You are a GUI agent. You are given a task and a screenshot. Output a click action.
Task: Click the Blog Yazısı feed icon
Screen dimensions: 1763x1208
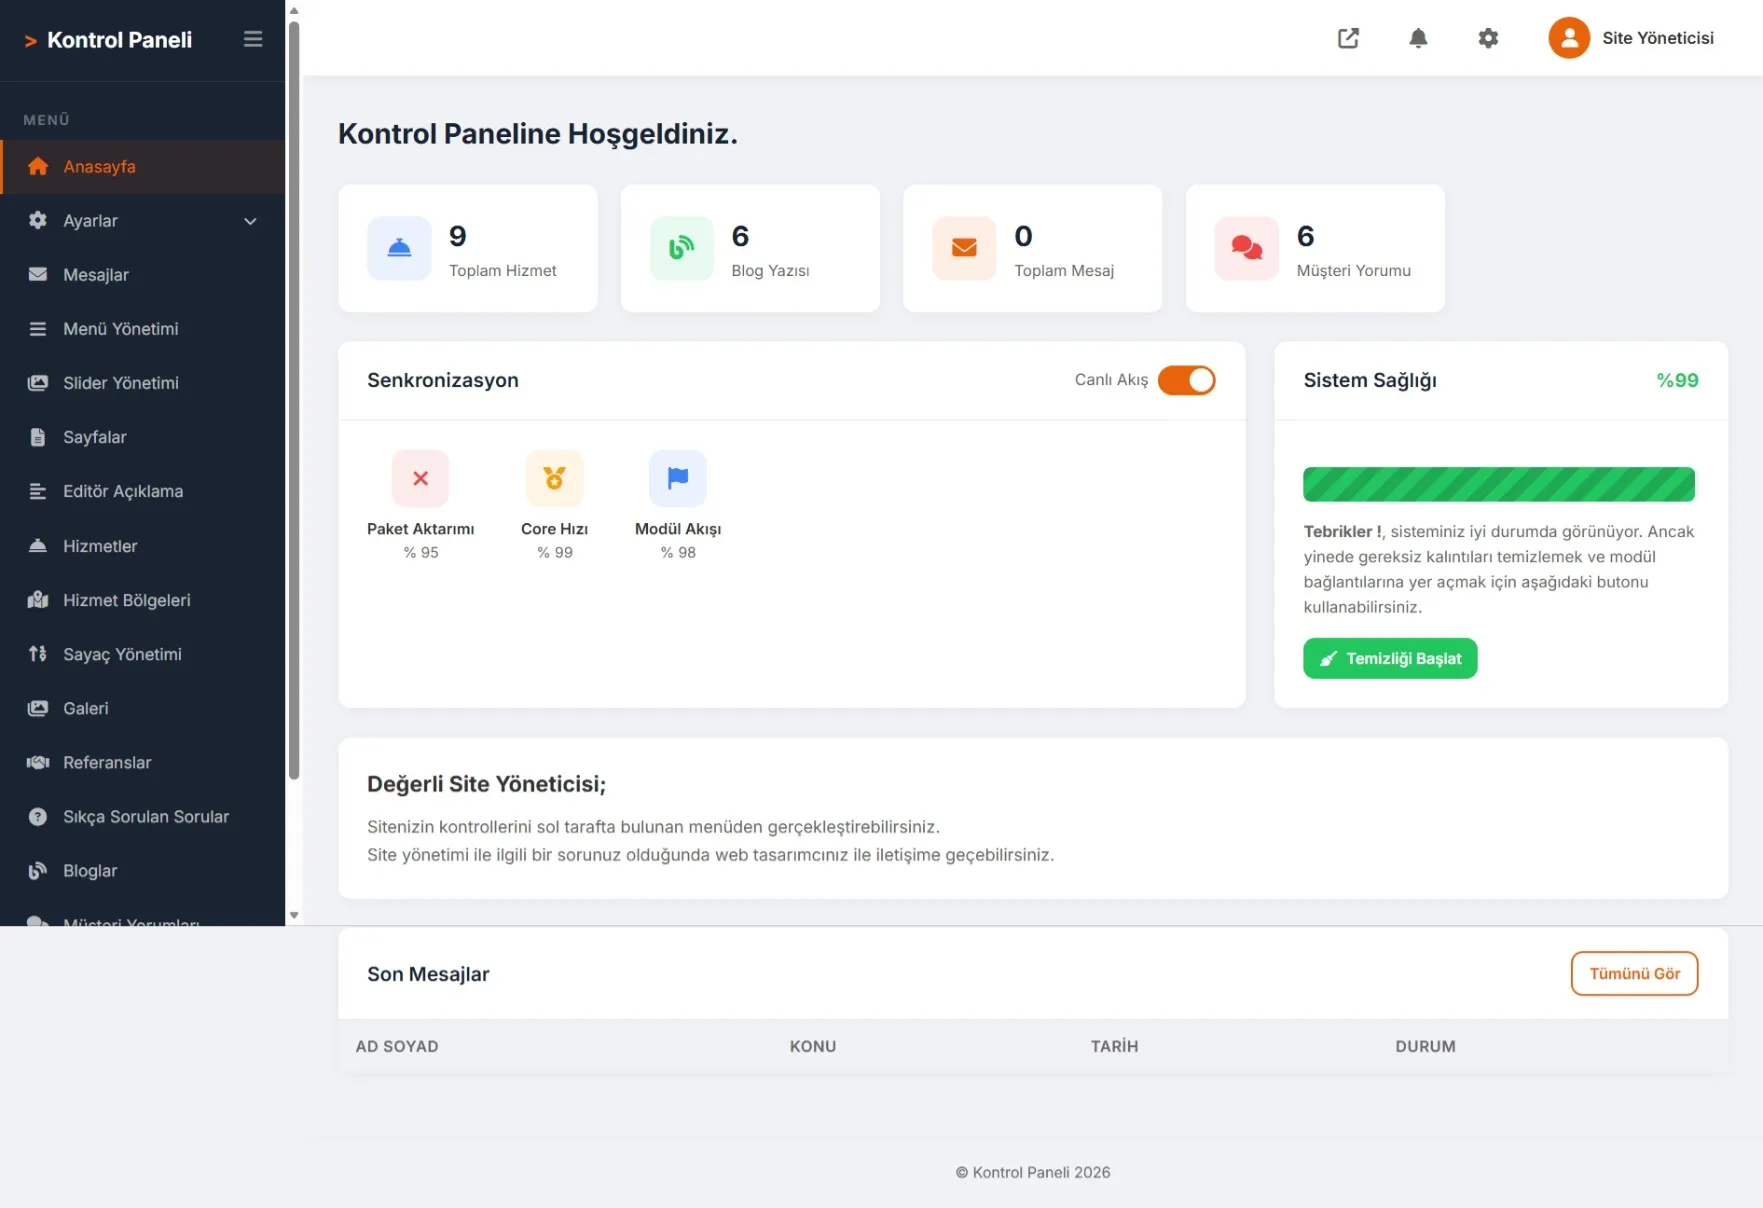(x=682, y=248)
